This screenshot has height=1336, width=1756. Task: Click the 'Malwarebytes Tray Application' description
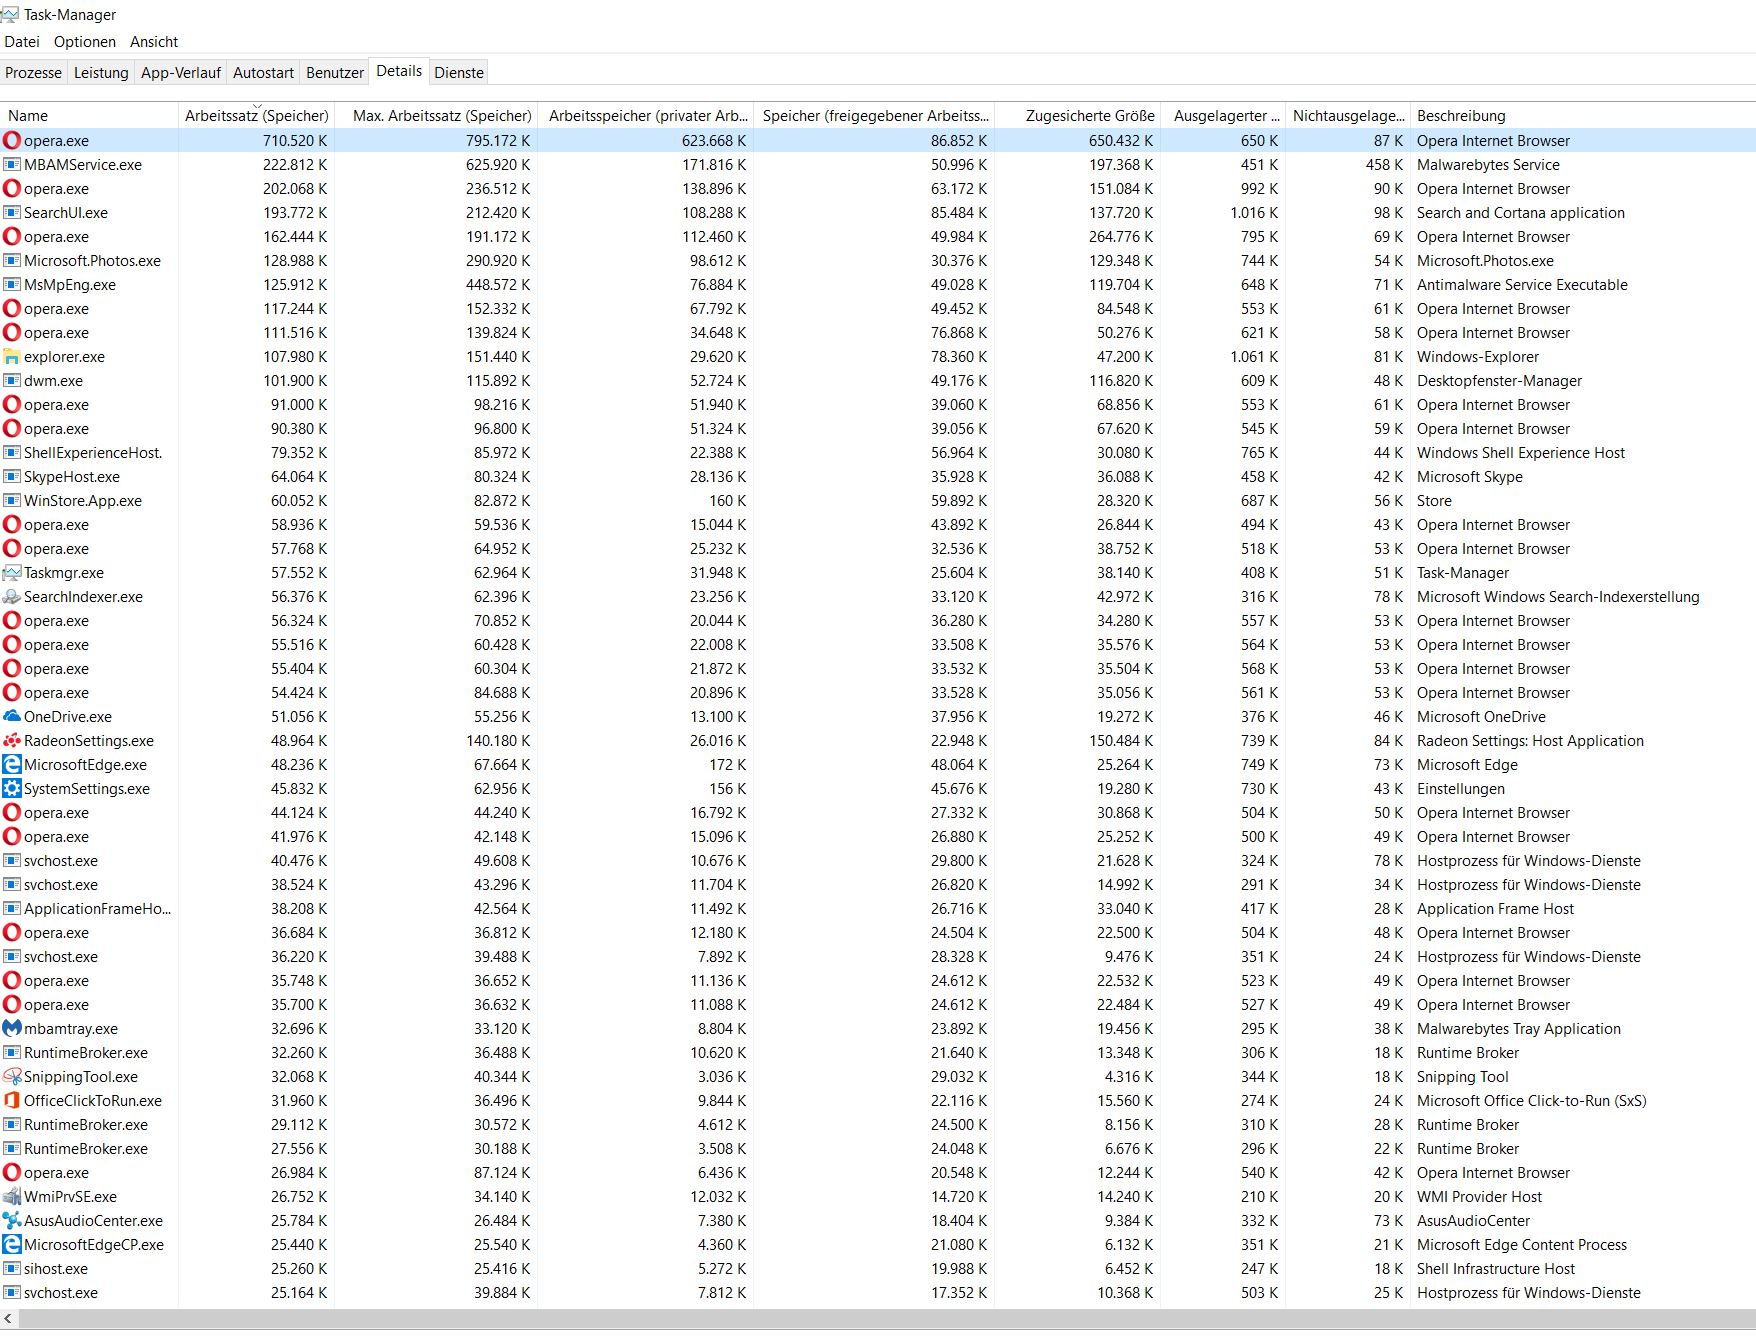click(1519, 1029)
